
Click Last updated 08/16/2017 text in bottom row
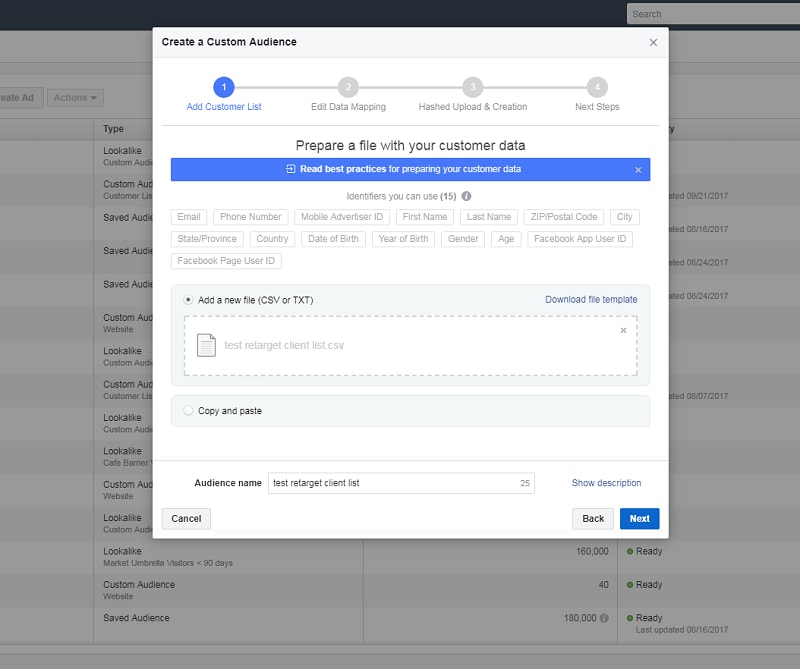682,630
